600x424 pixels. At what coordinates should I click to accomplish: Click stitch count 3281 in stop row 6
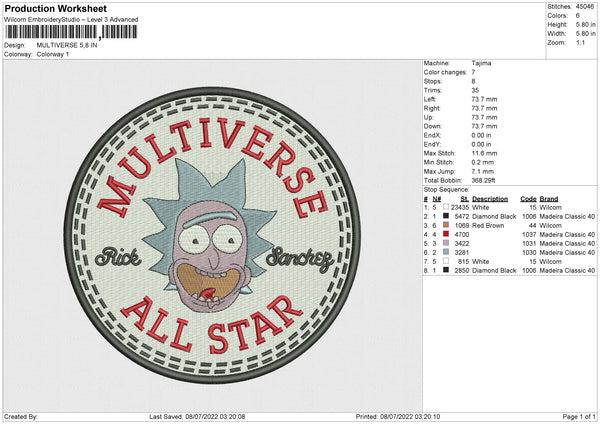[x=461, y=253]
